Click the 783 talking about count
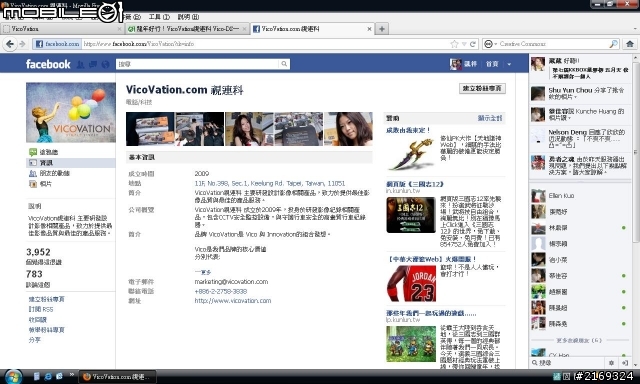This screenshot has height=384, width=640. tap(34, 274)
